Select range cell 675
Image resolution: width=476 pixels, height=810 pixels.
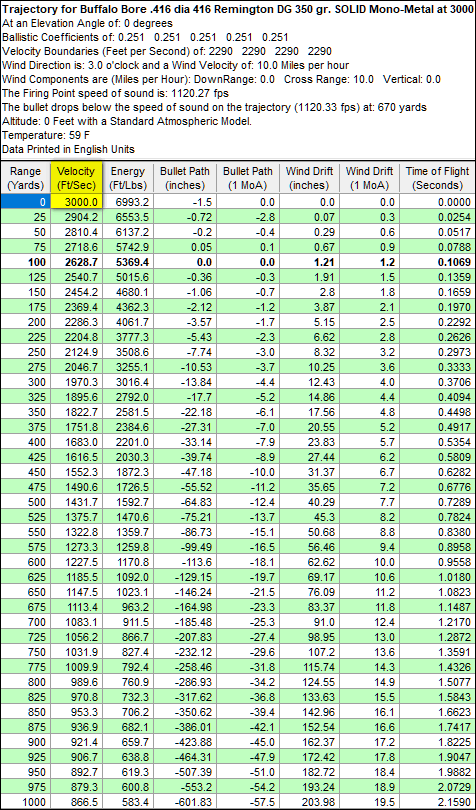(25, 605)
